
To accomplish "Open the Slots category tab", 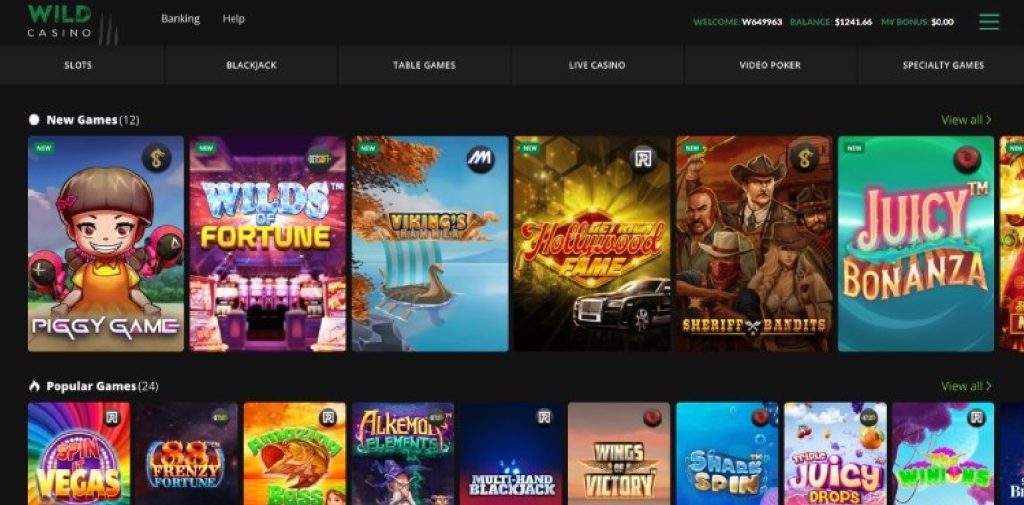I will tap(78, 65).
